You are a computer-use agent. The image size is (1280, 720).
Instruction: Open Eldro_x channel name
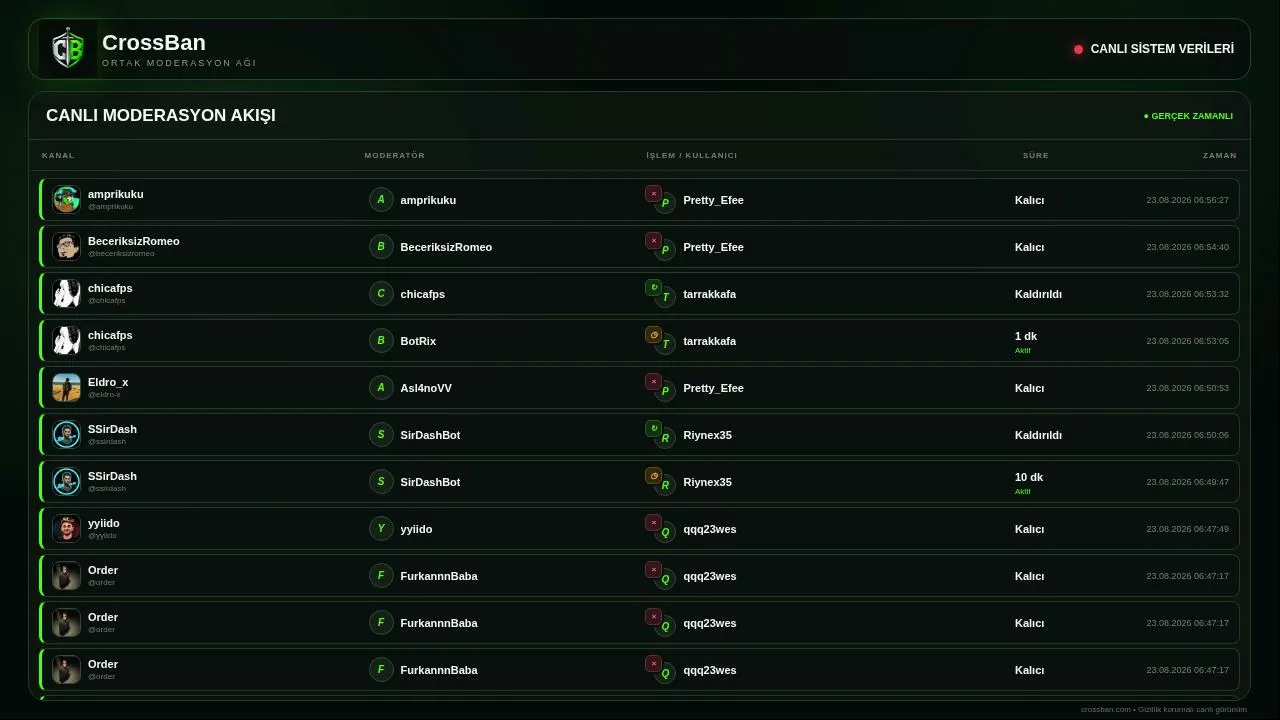108,382
